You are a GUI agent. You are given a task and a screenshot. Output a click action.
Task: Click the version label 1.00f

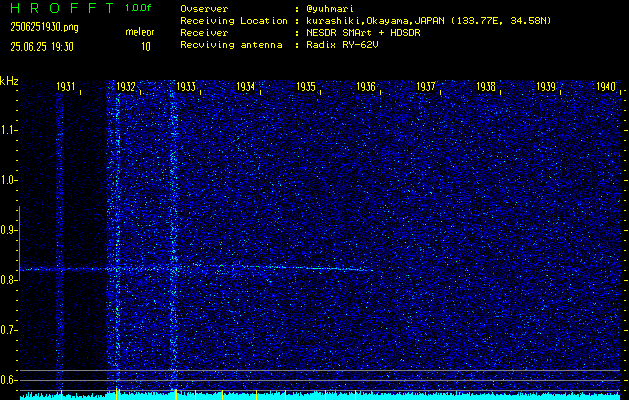[138, 8]
